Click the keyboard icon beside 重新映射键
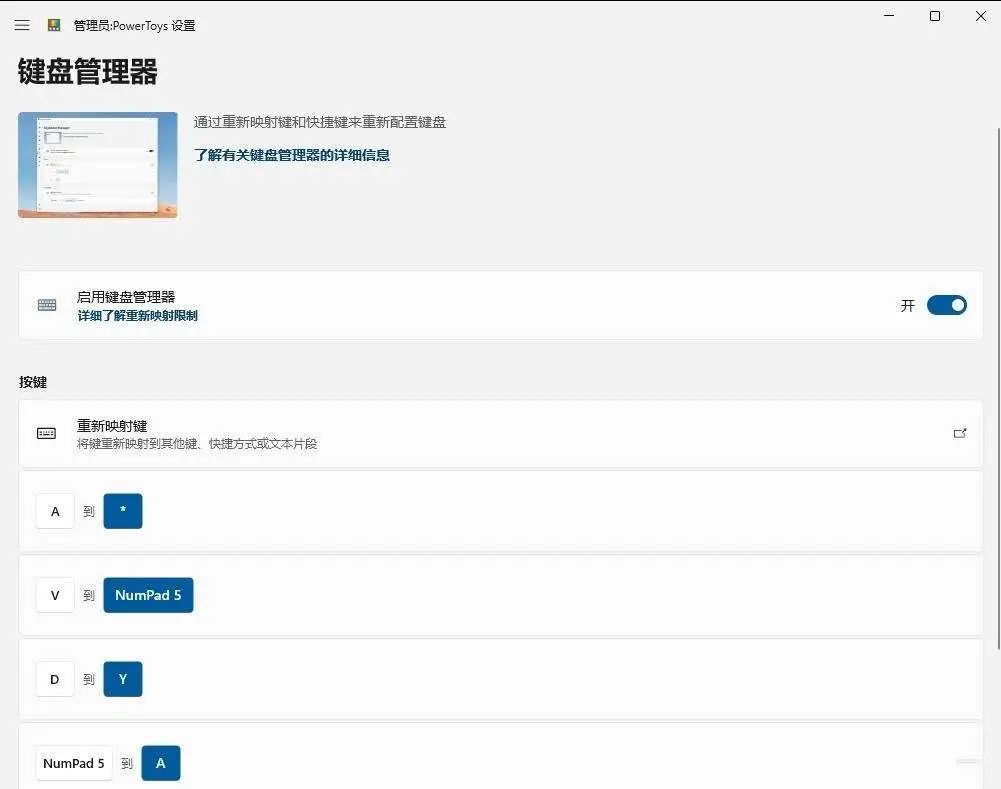The height and width of the screenshot is (789, 1001). [47, 433]
